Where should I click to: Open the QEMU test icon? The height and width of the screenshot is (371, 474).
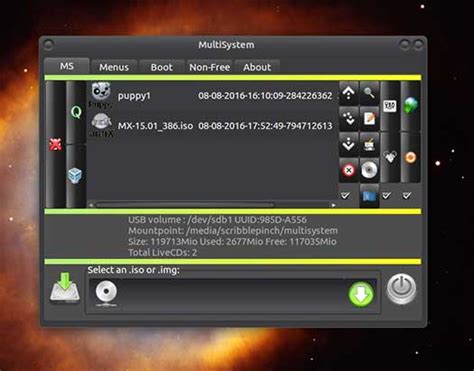76,112
